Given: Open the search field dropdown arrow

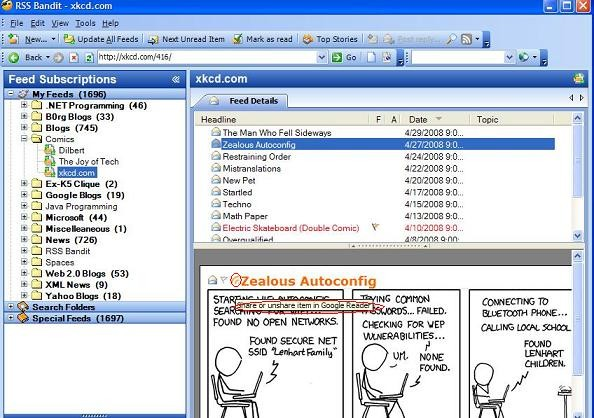Looking at the screenshot, I should tap(510, 57).
